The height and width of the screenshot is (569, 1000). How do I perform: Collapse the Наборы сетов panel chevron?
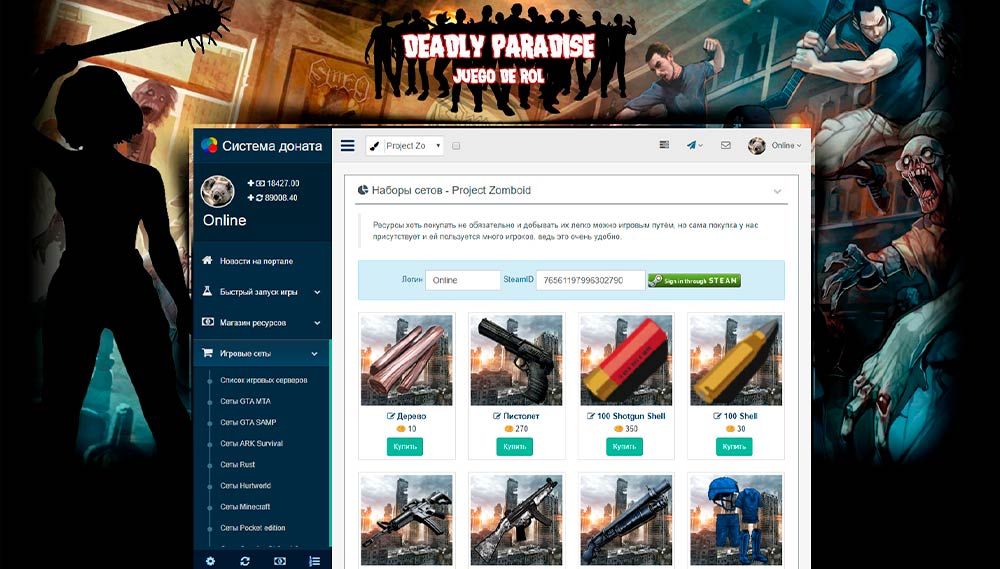pos(777,191)
